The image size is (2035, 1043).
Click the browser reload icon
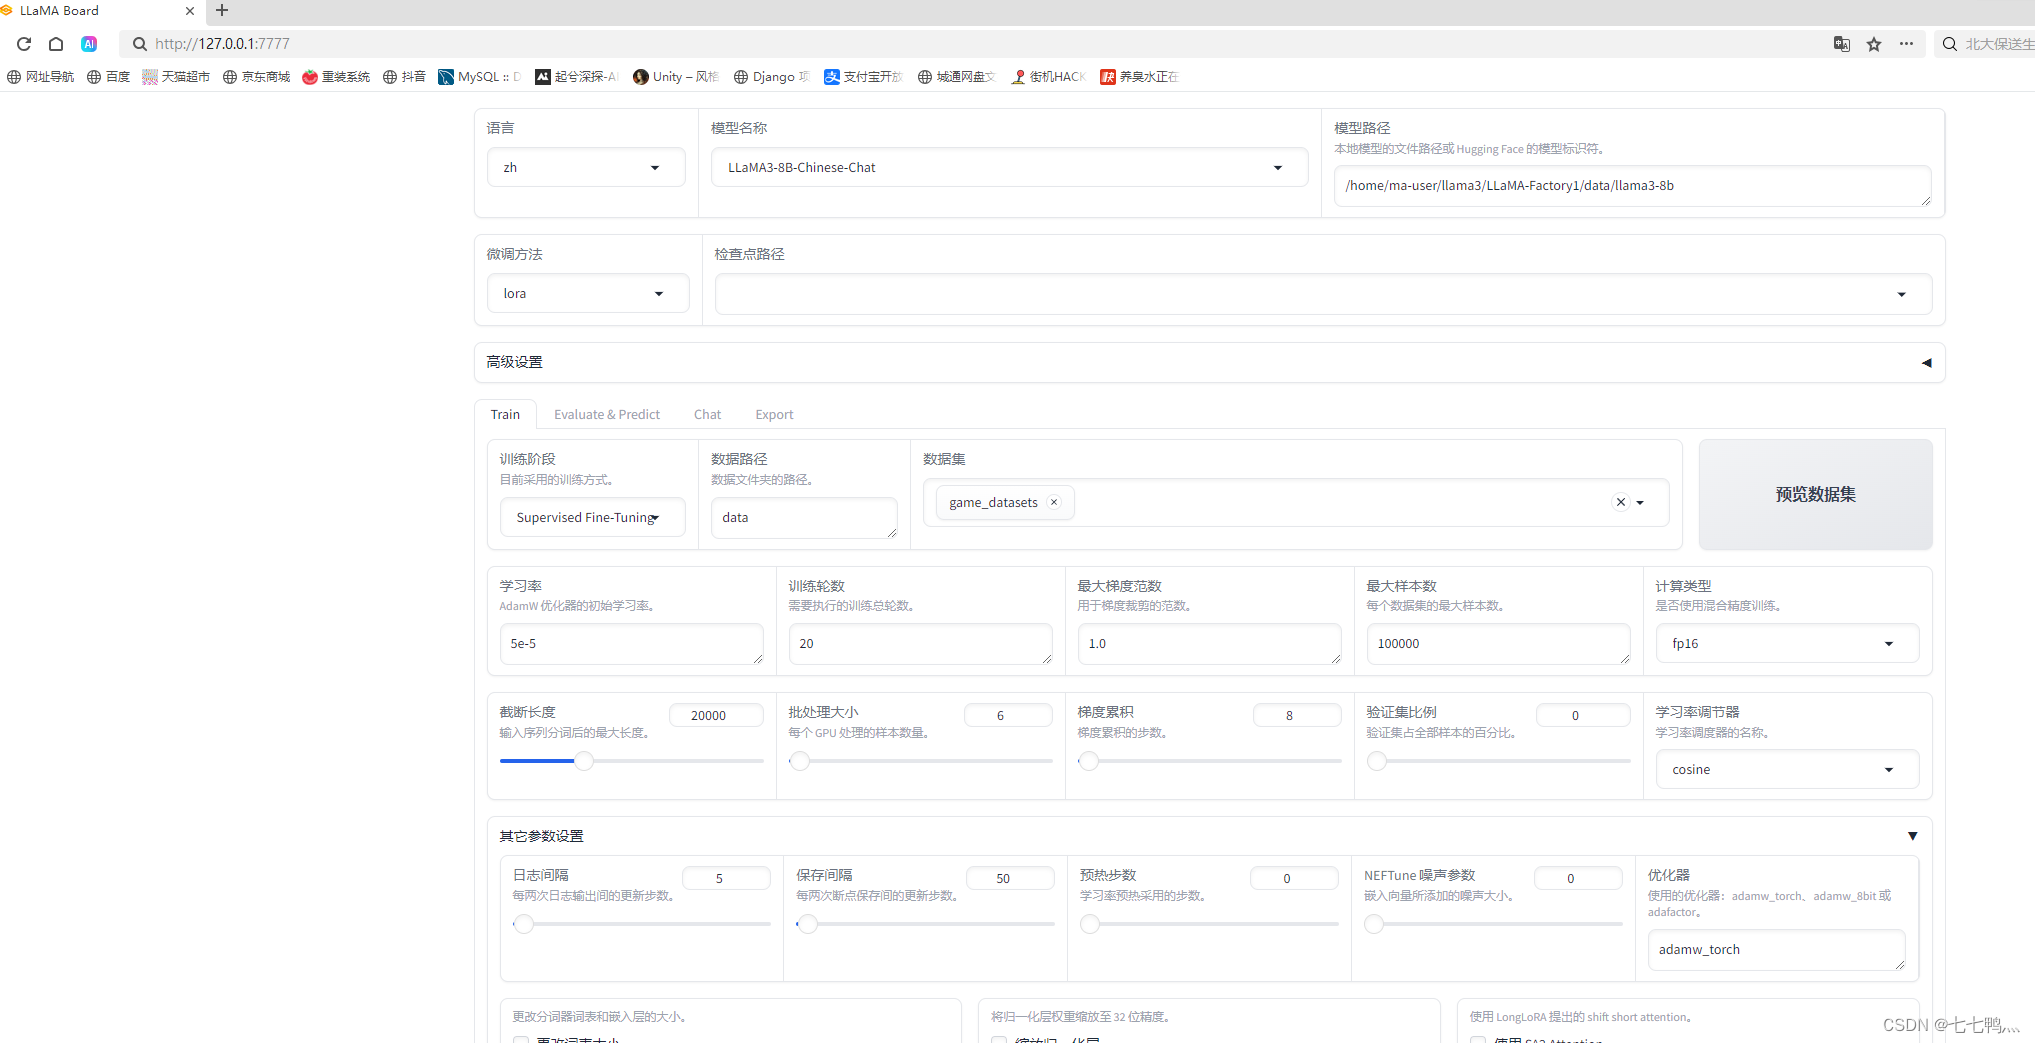(x=24, y=44)
